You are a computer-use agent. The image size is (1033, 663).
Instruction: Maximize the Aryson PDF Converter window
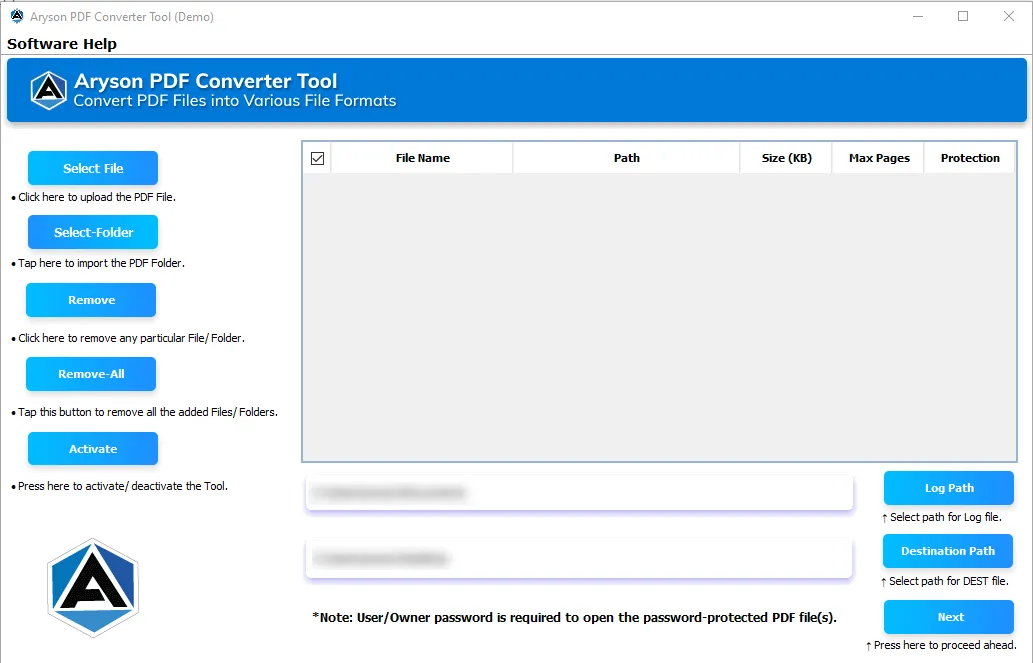coord(963,16)
